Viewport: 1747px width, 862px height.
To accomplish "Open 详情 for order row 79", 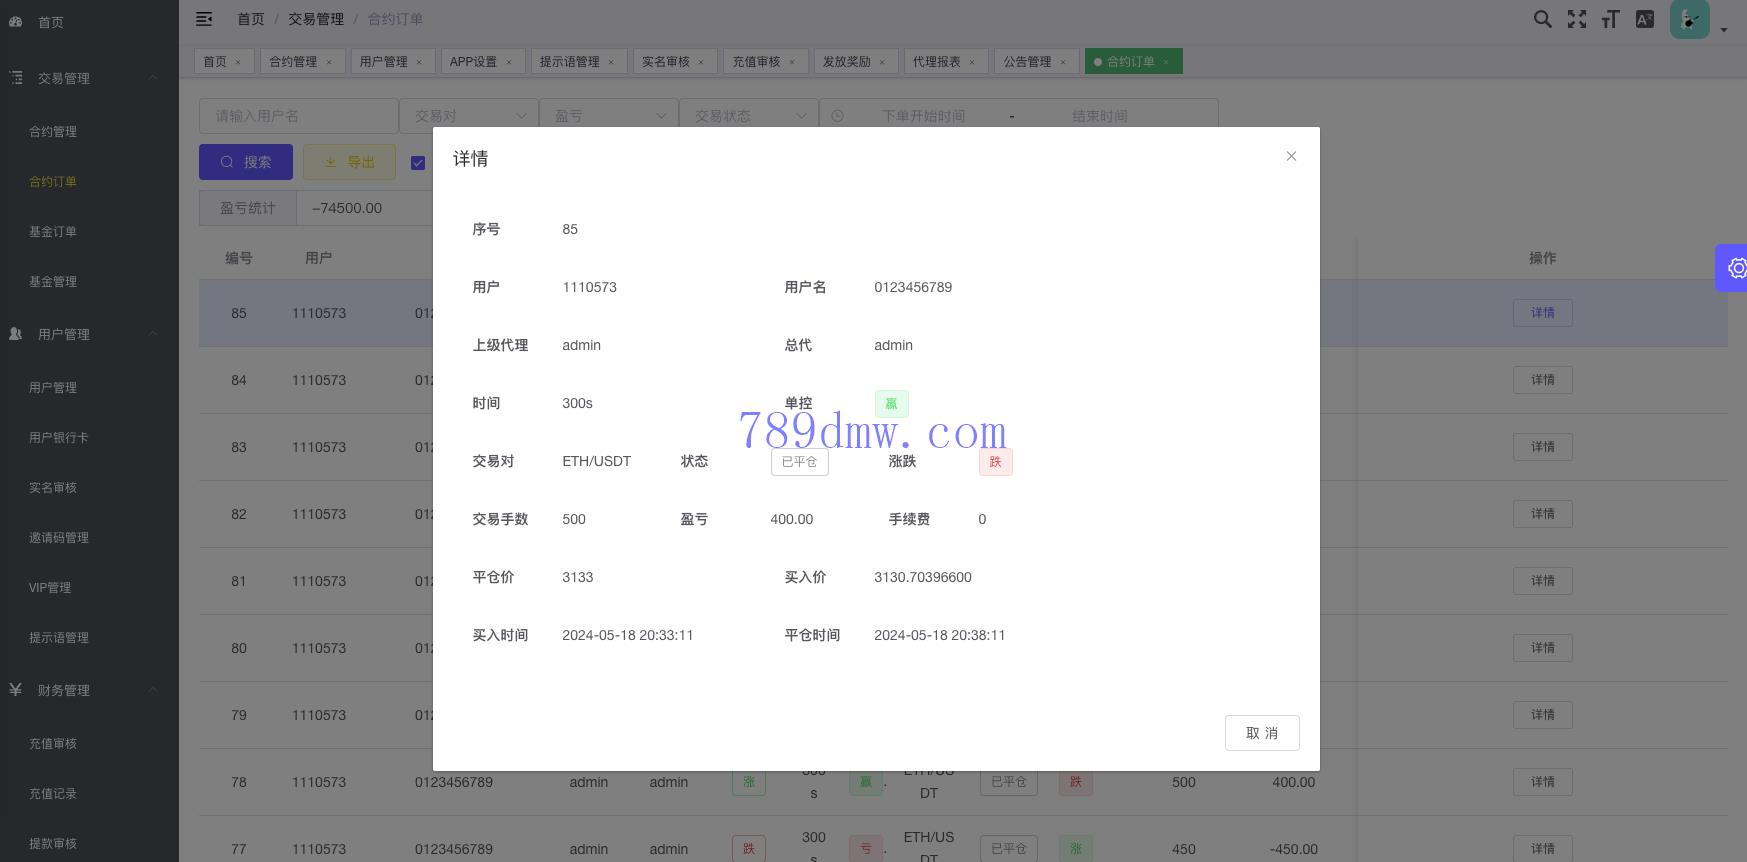I will tap(1542, 715).
